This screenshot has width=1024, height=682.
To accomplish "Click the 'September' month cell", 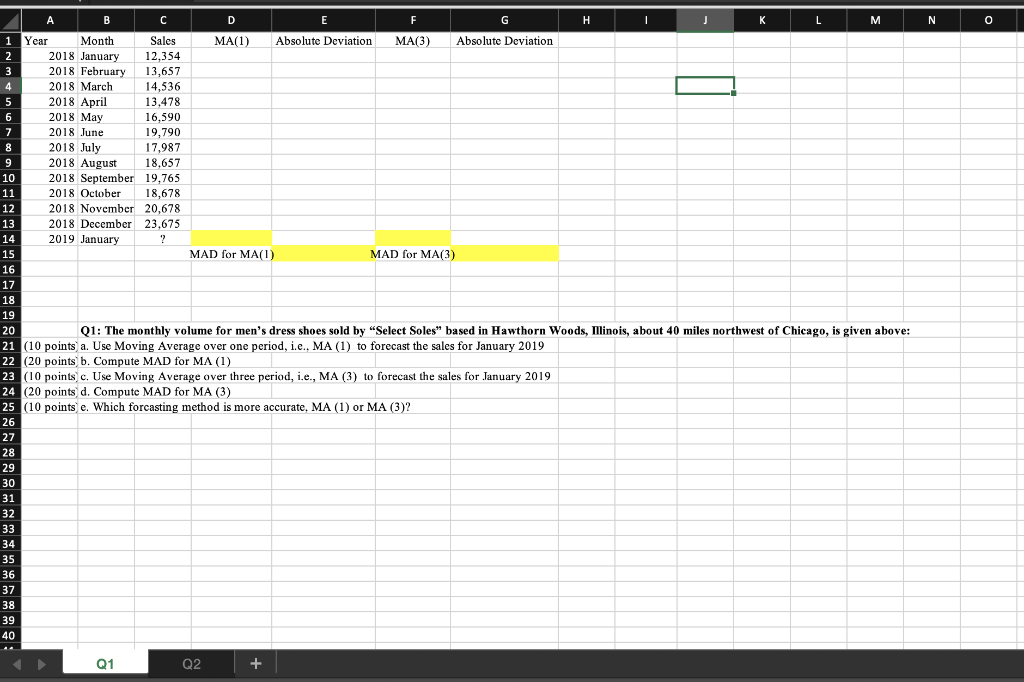I will [106, 178].
